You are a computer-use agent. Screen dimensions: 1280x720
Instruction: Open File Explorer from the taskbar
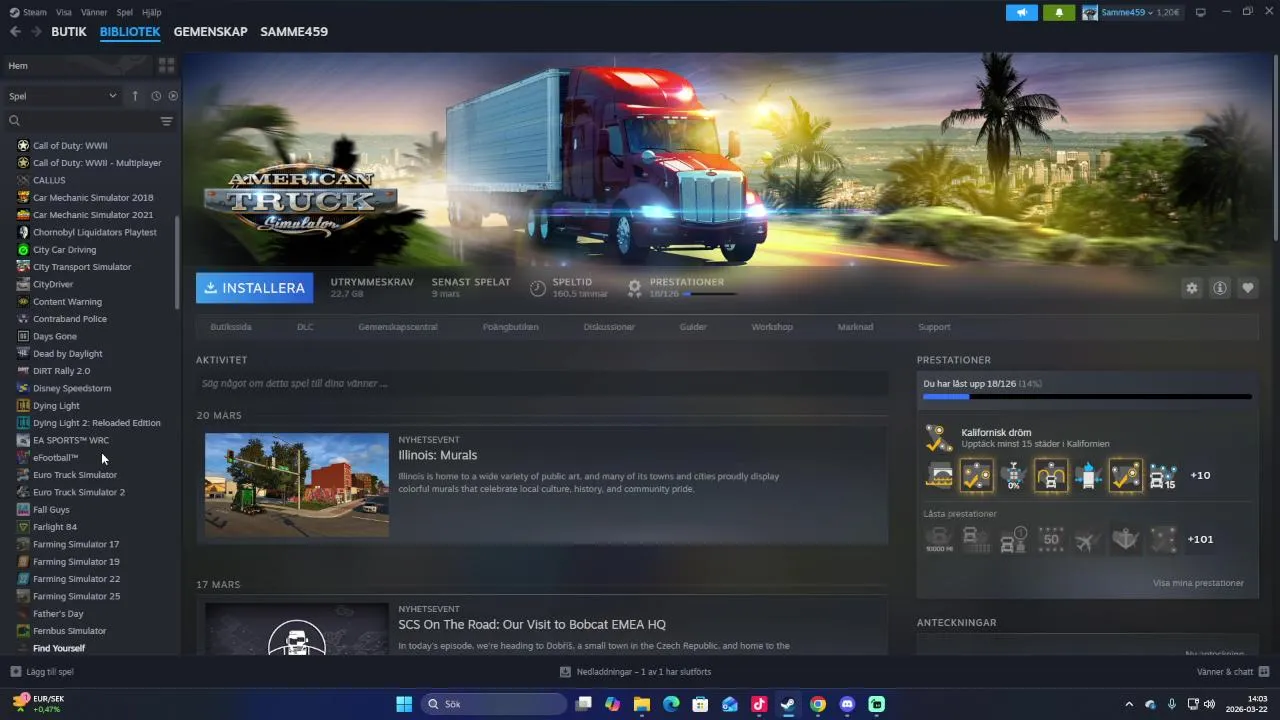click(641, 704)
